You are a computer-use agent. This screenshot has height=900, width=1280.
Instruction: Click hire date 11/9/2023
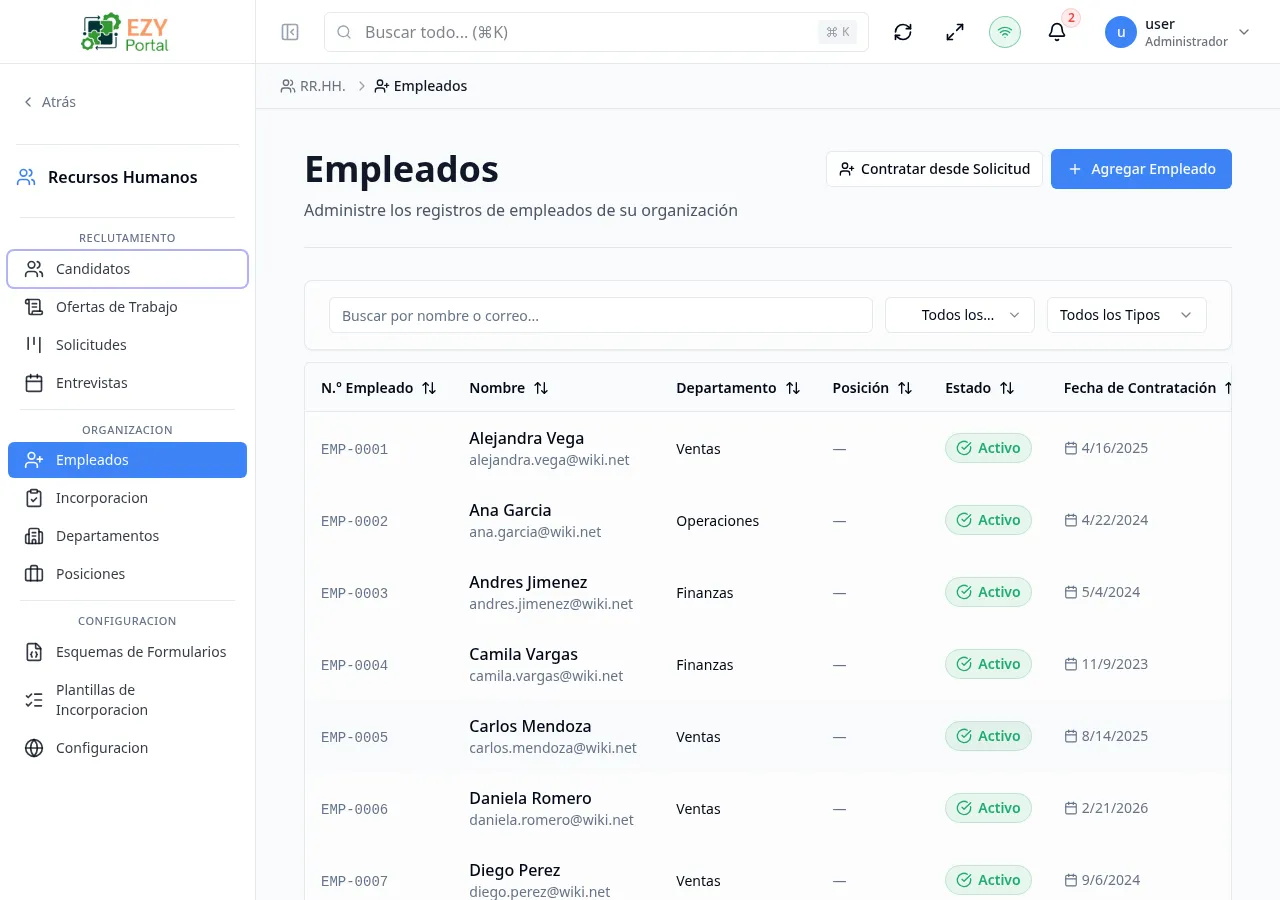[1114, 664]
